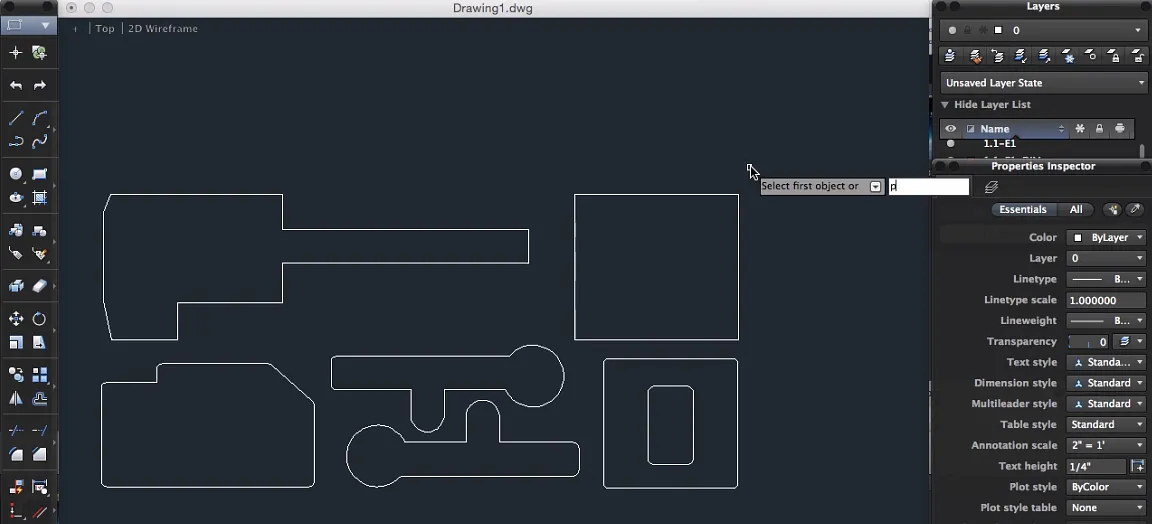Click the Pan crosshair tool
Viewport: 1152px width, 524px height.
(x=16, y=53)
